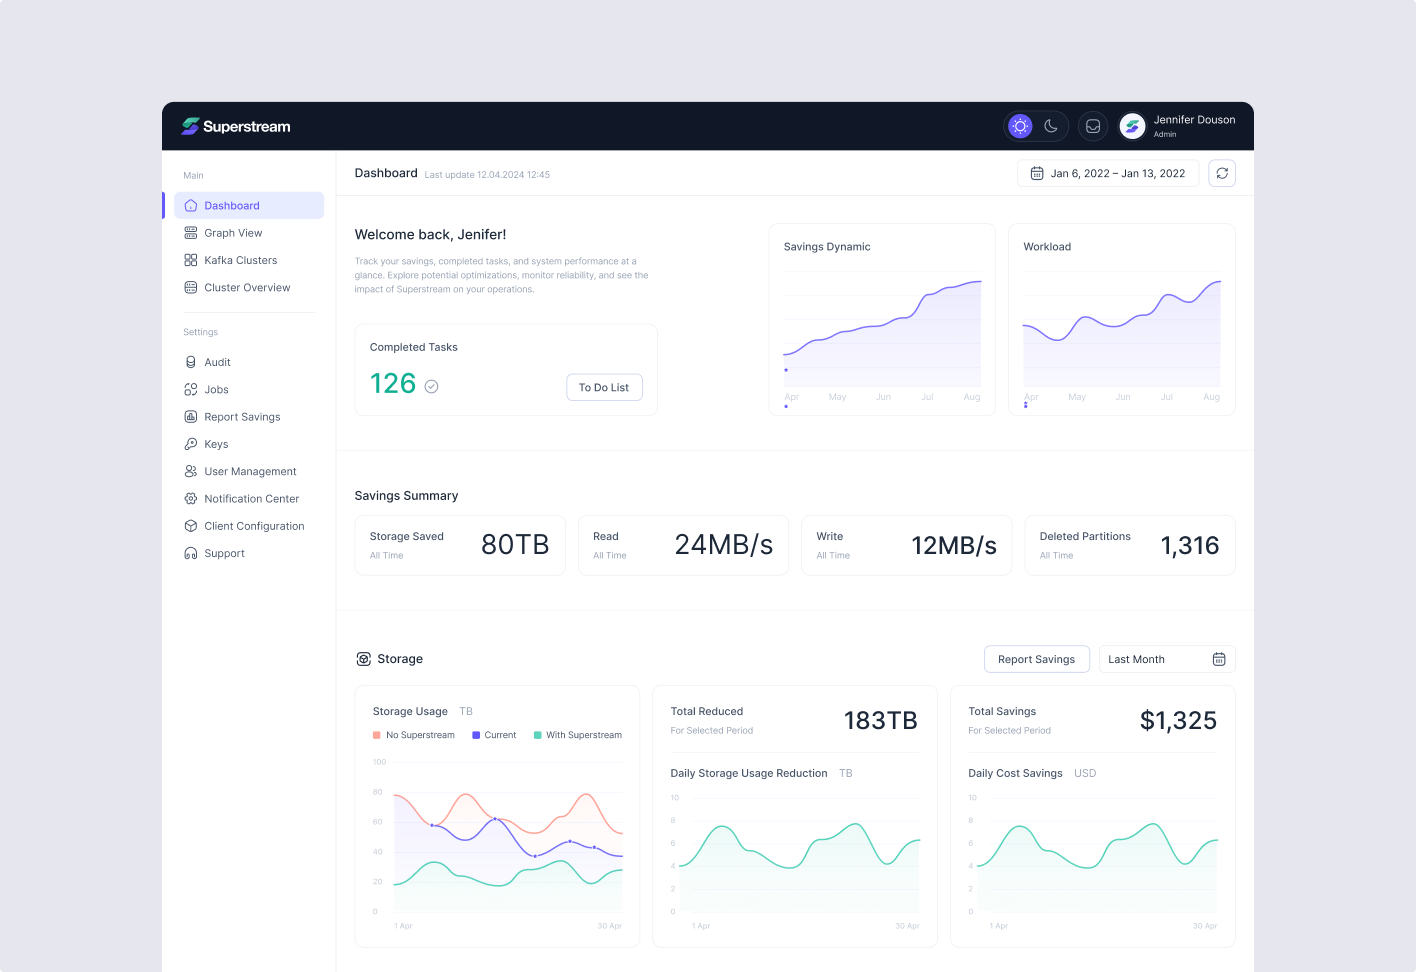Open the Support label
The height and width of the screenshot is (972, 1416).
224,553
